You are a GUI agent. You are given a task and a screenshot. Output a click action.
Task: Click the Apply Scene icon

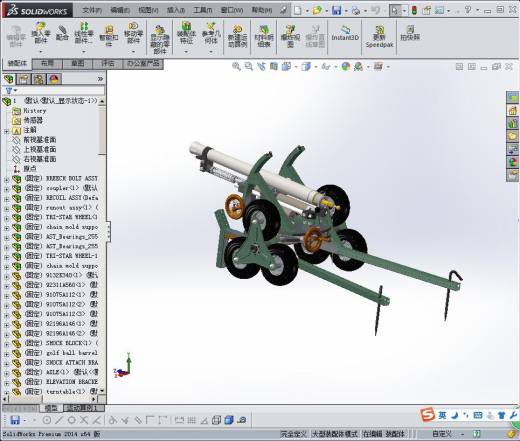point(359,67)
